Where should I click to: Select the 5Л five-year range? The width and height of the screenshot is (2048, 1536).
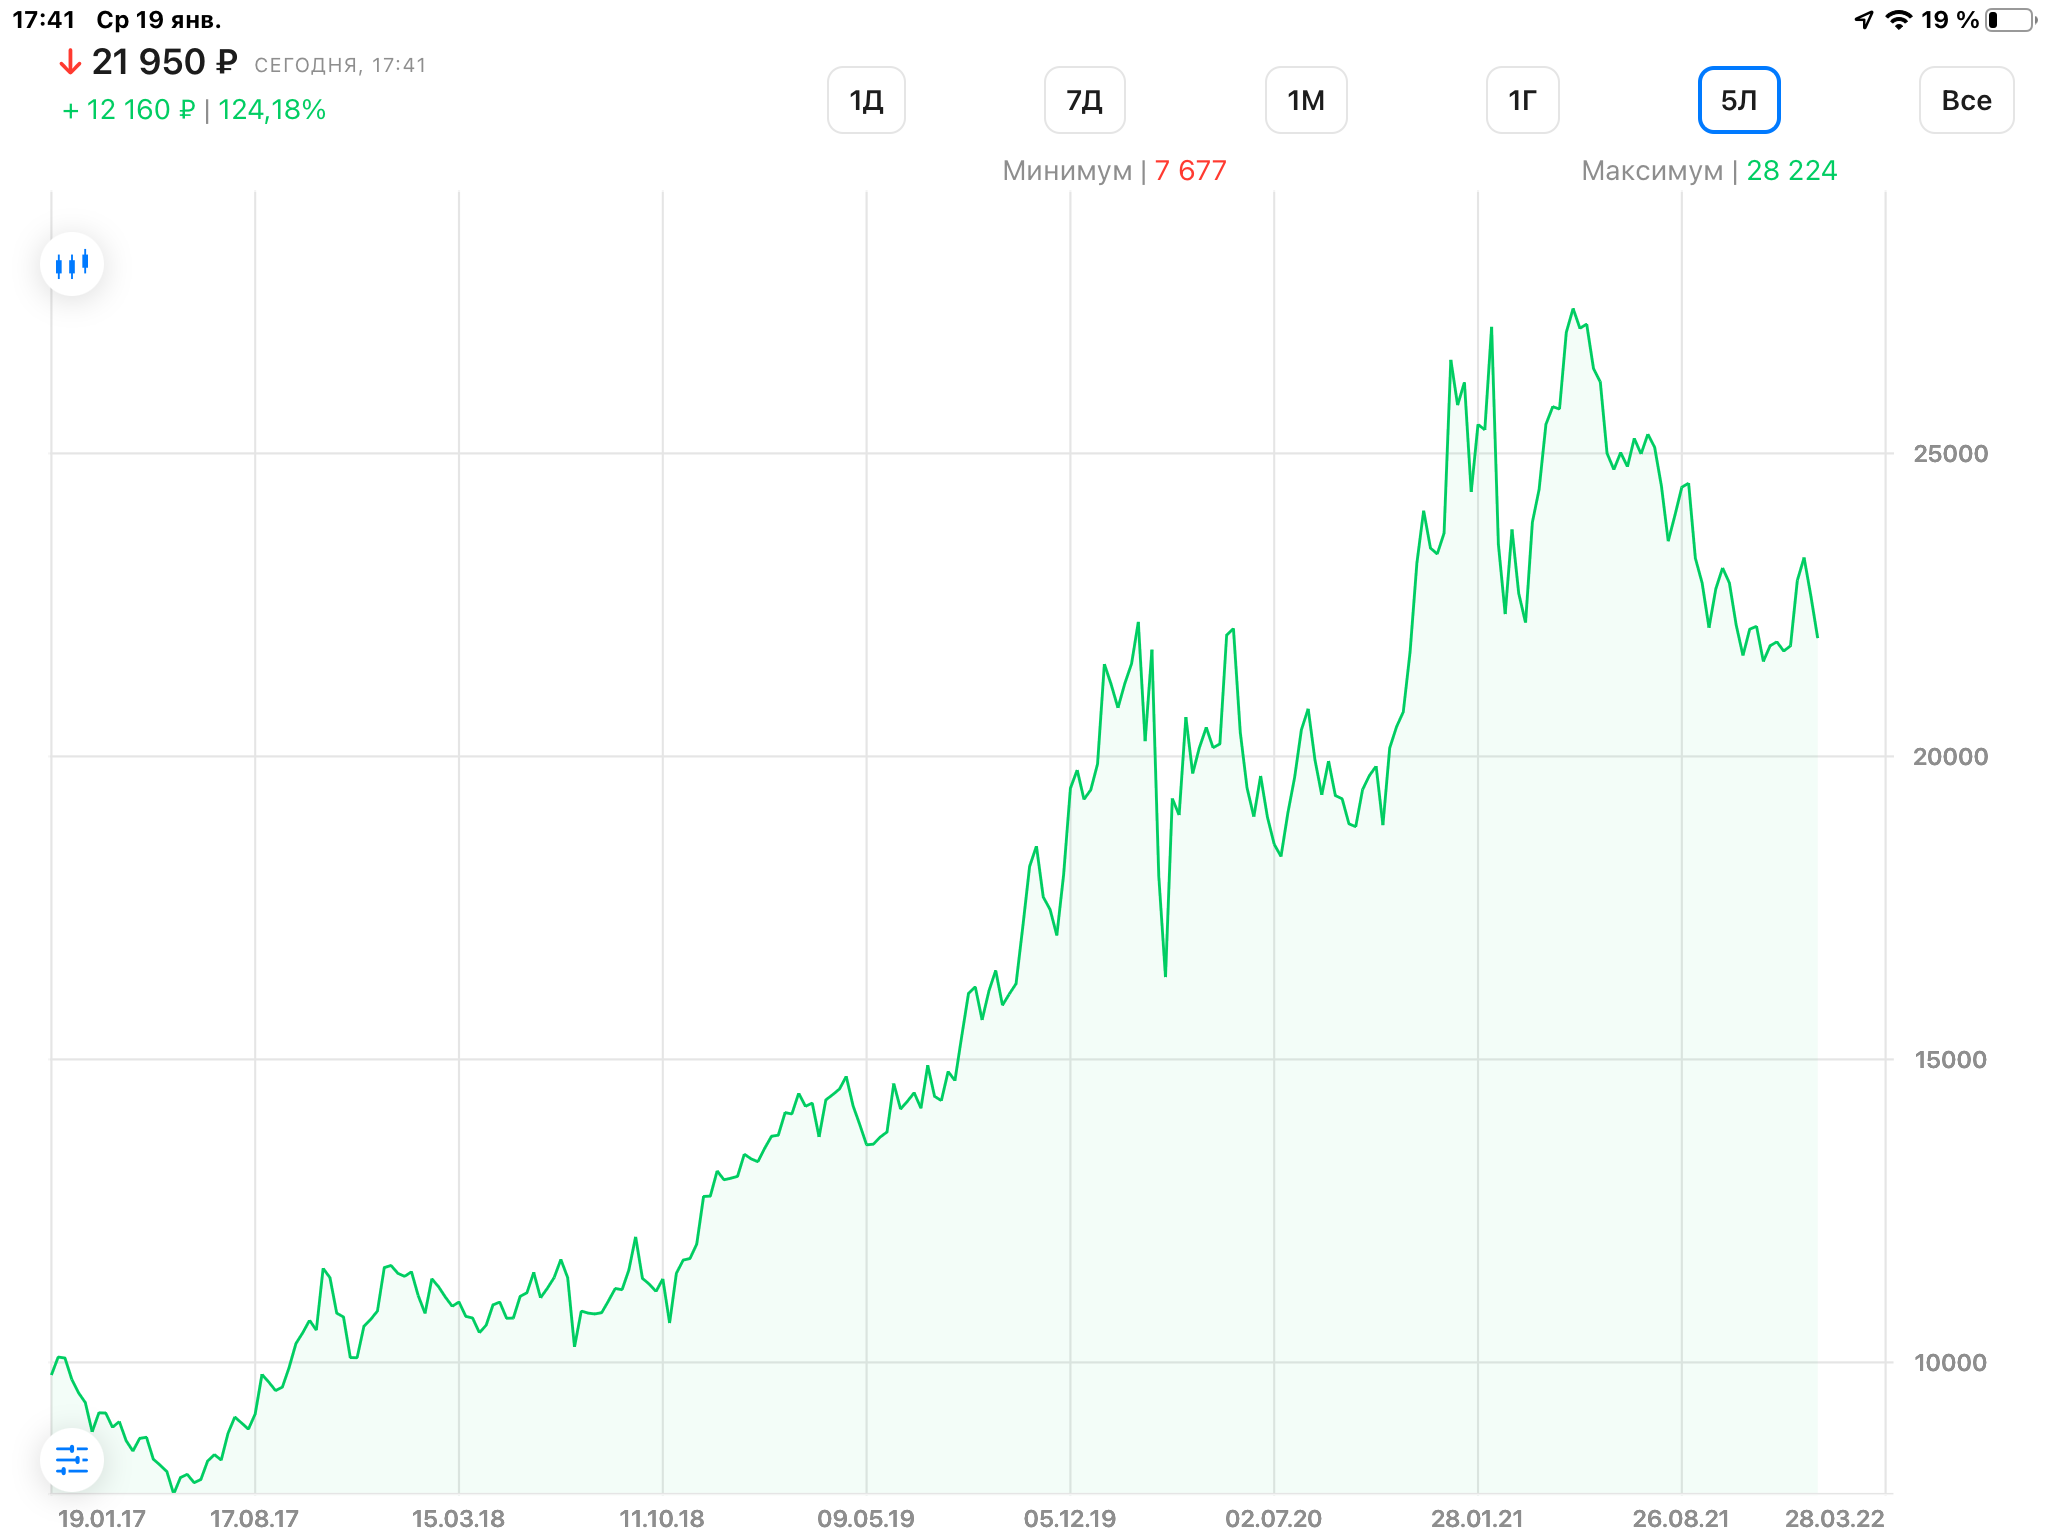[x=1739, y=100]
